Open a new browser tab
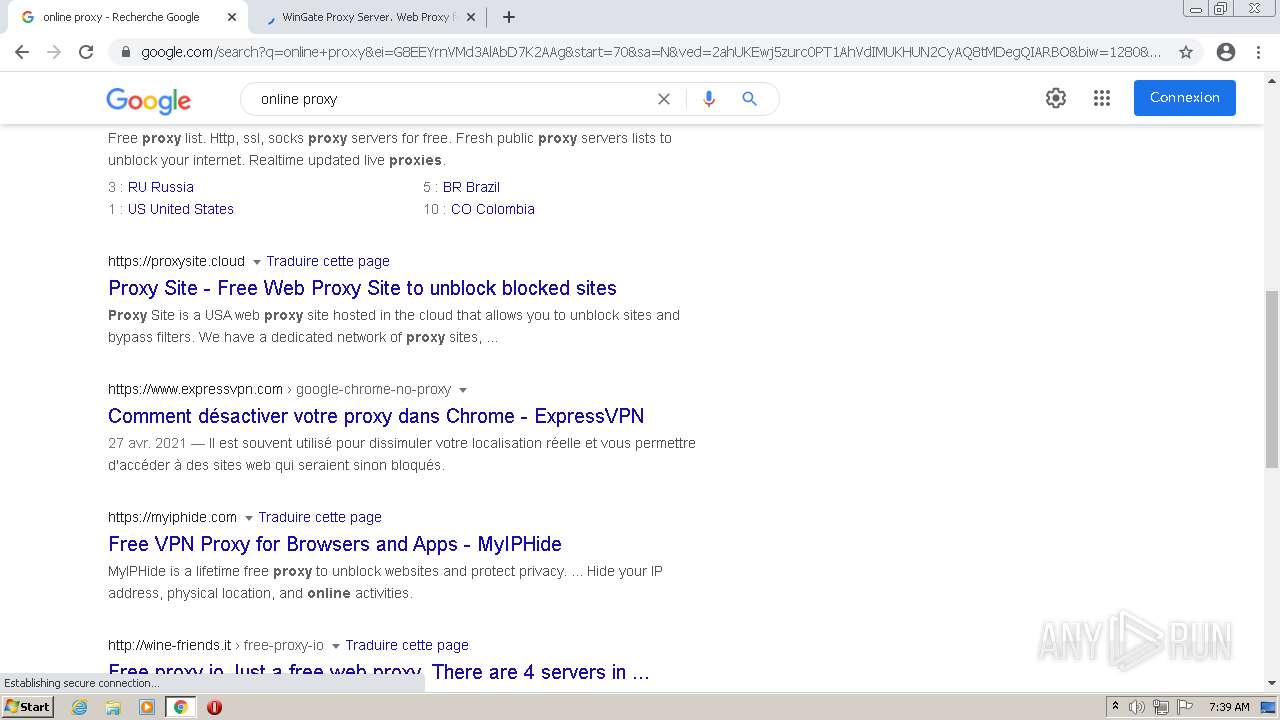This screenshot has height=720, width=1280. coord(509,17)
